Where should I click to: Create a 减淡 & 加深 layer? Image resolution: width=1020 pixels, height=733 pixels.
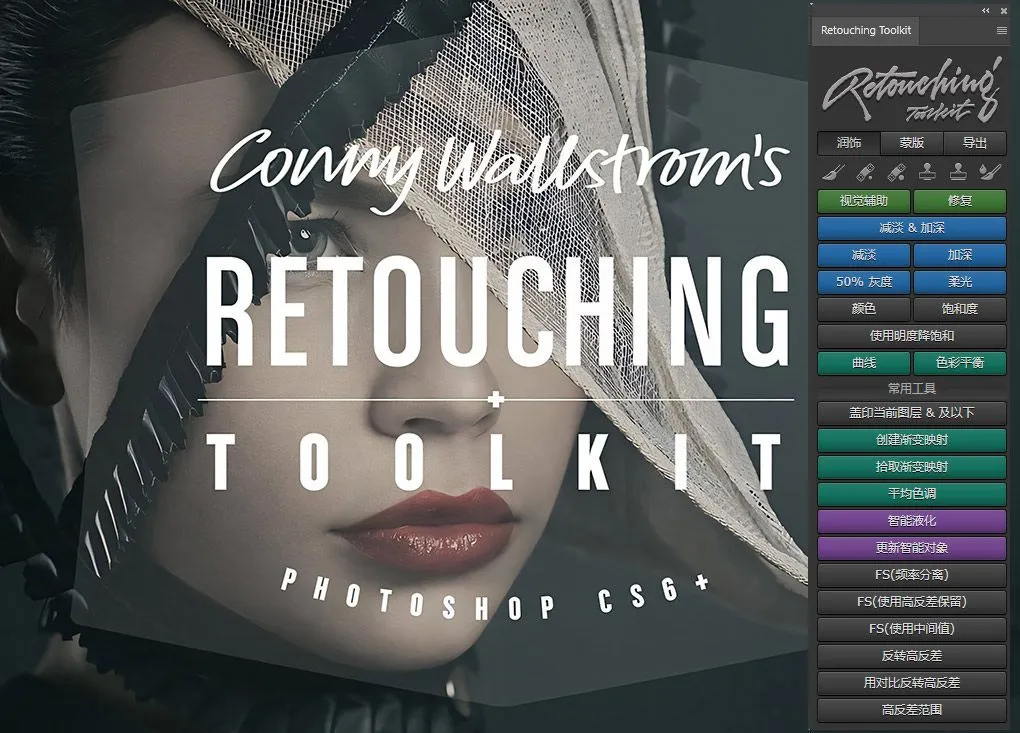[x=911, y=228]
